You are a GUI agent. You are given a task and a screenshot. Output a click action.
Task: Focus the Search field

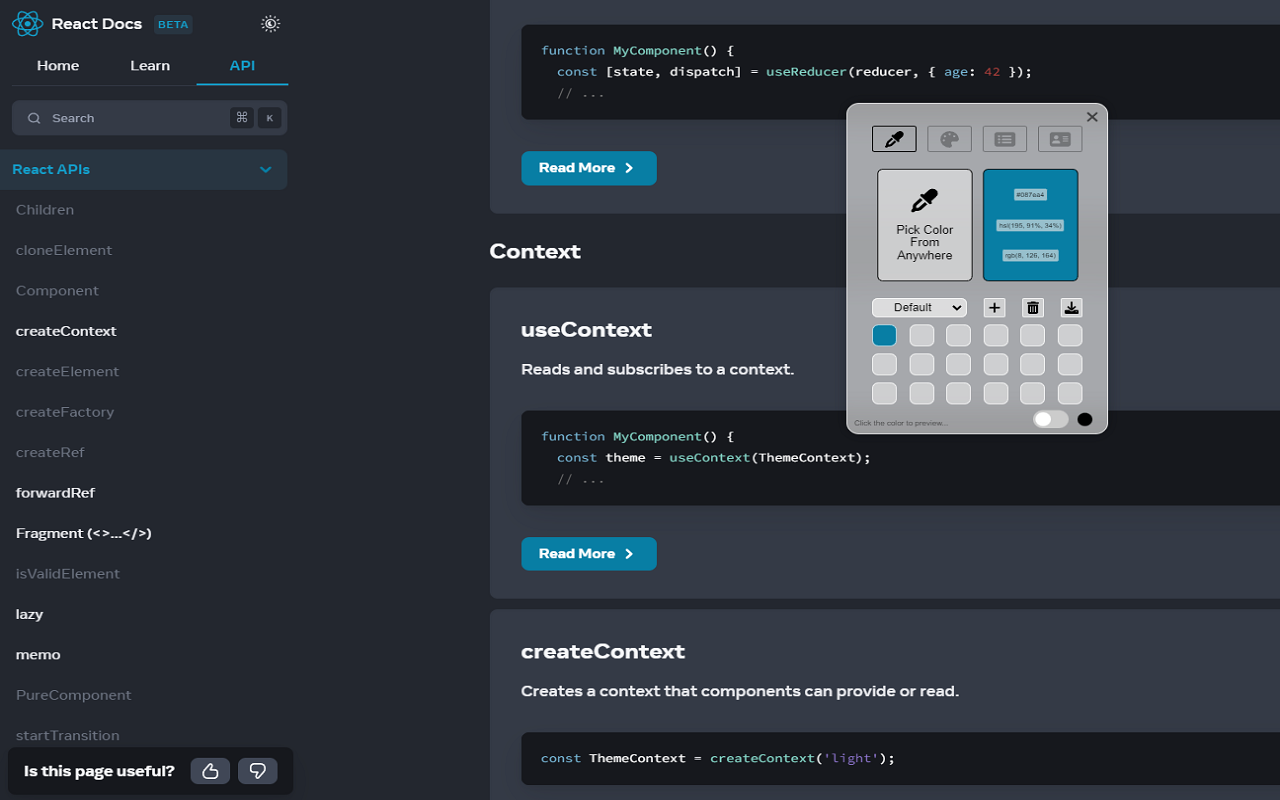tap(150, 118)
